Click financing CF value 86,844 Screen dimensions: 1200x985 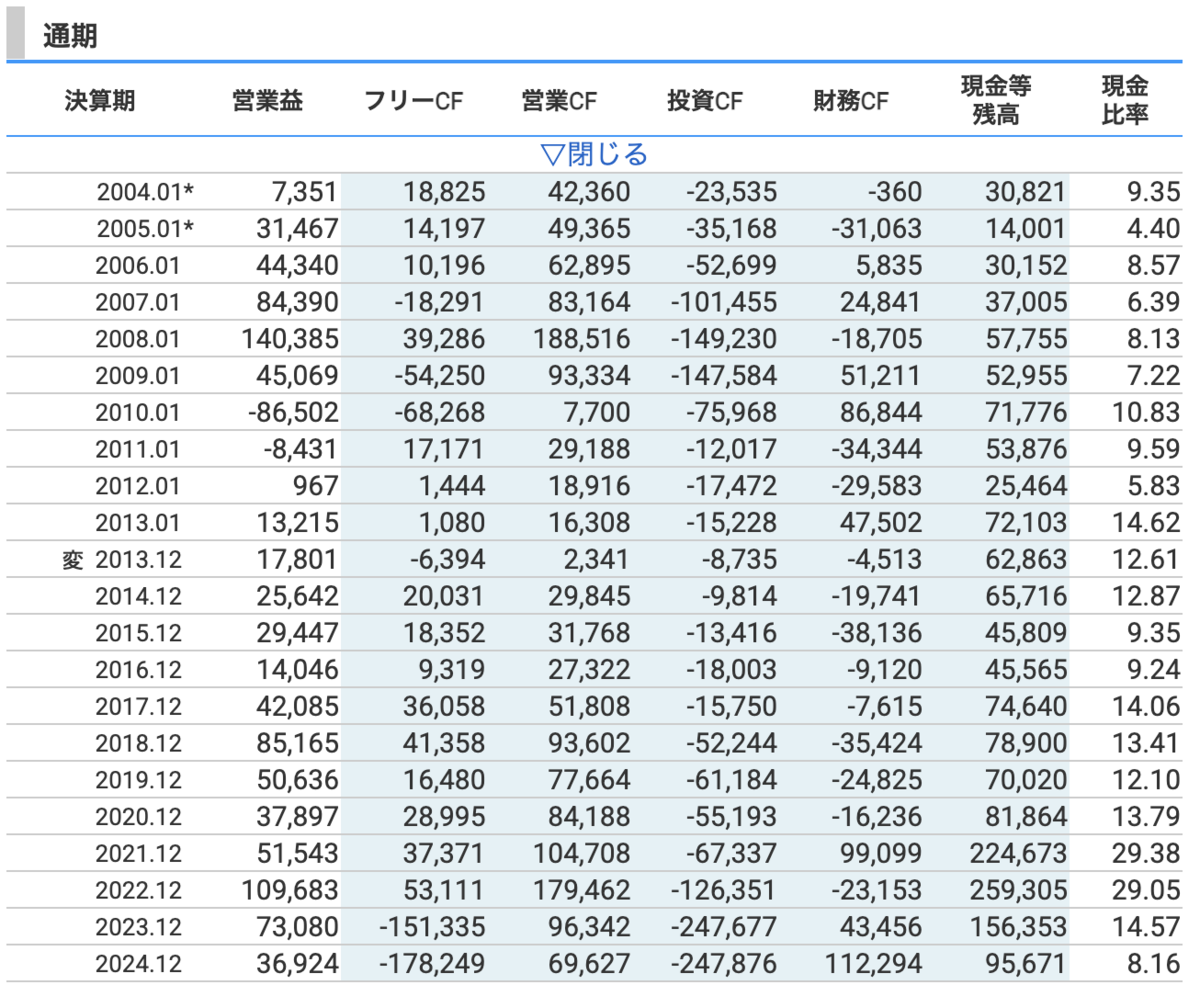[x=881, y=412]
